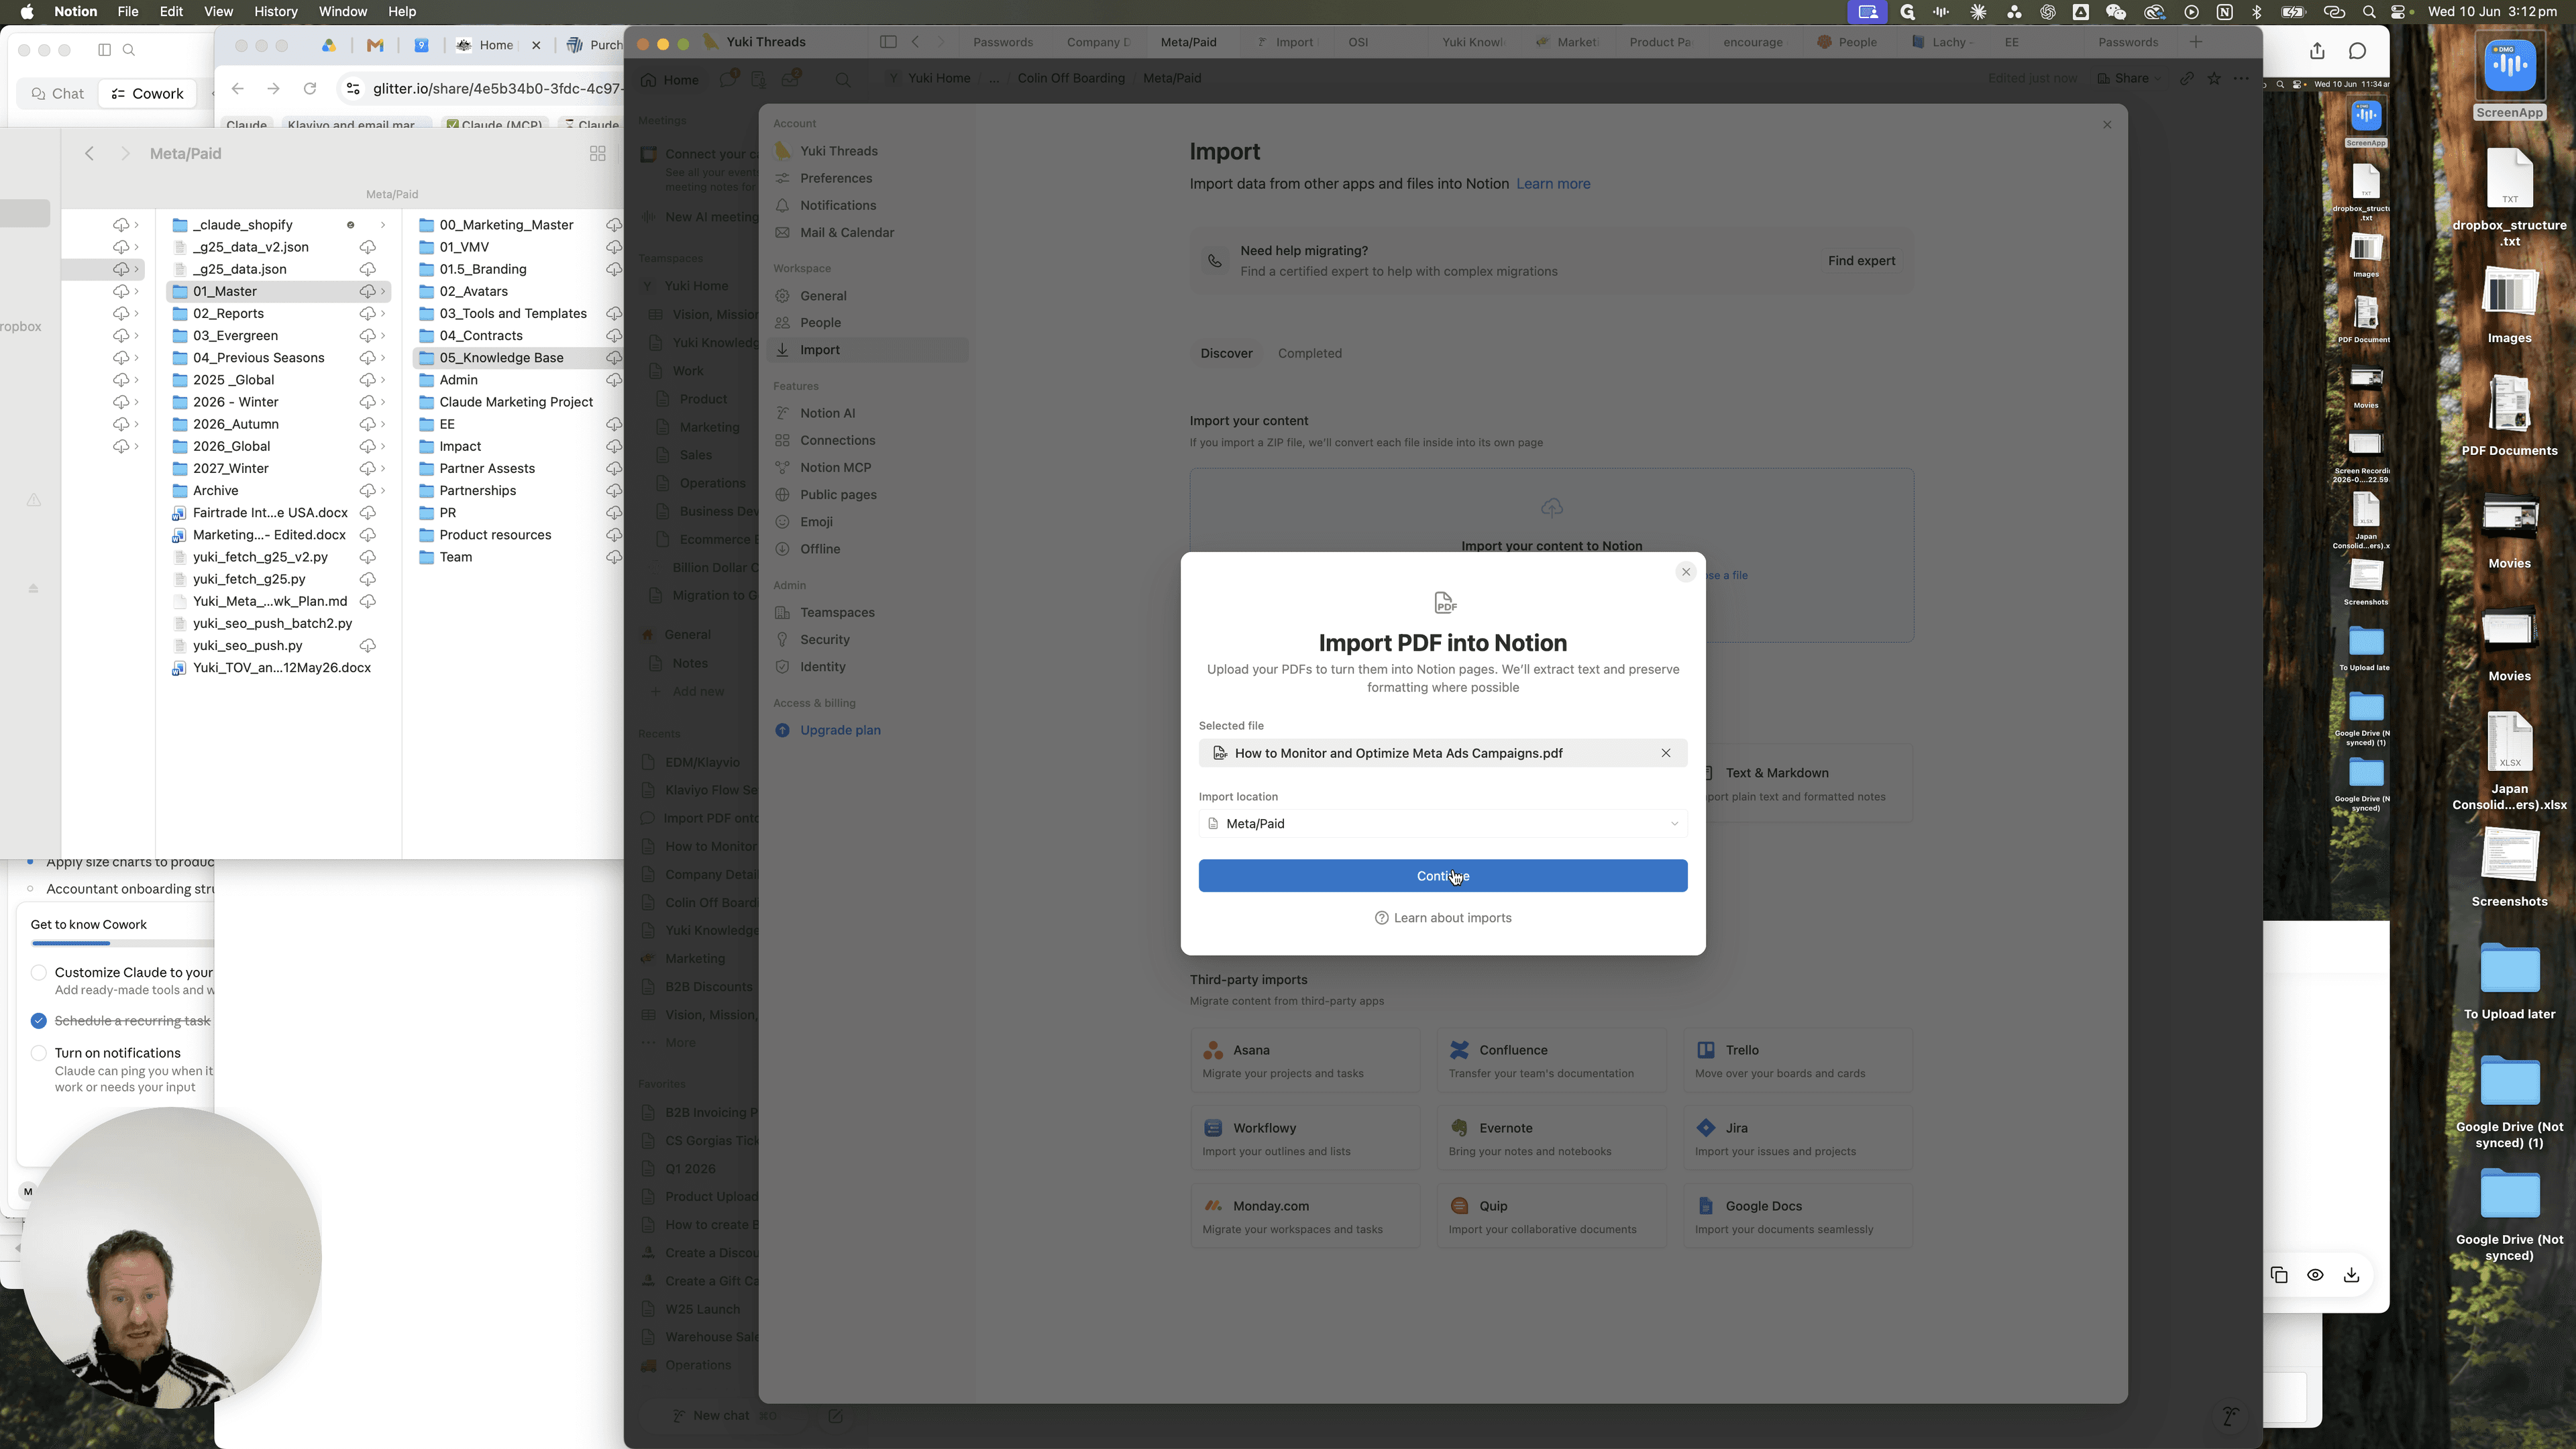Choose Trello import option

[x=1797, y=1060]
